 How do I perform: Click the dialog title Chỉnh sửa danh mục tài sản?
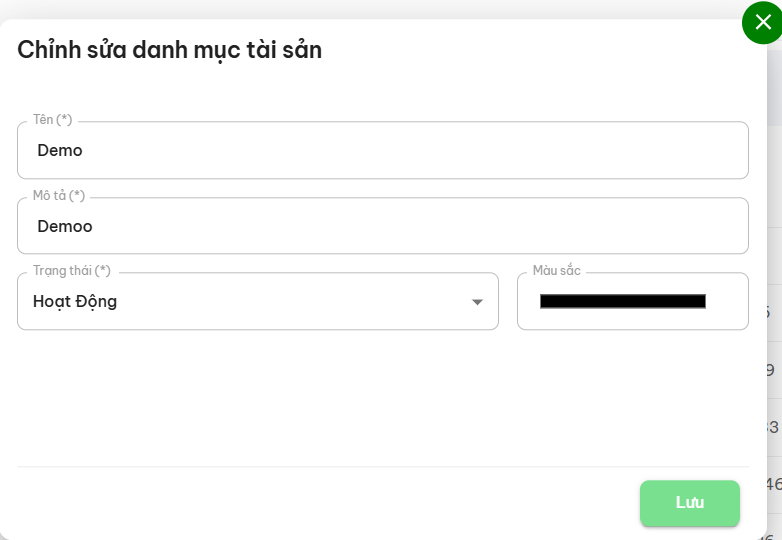[x=169, y=49]
